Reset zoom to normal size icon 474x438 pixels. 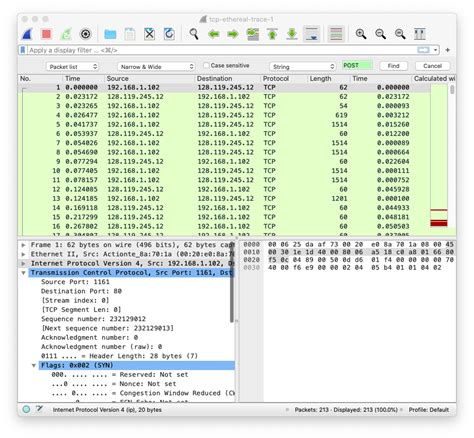400,34
